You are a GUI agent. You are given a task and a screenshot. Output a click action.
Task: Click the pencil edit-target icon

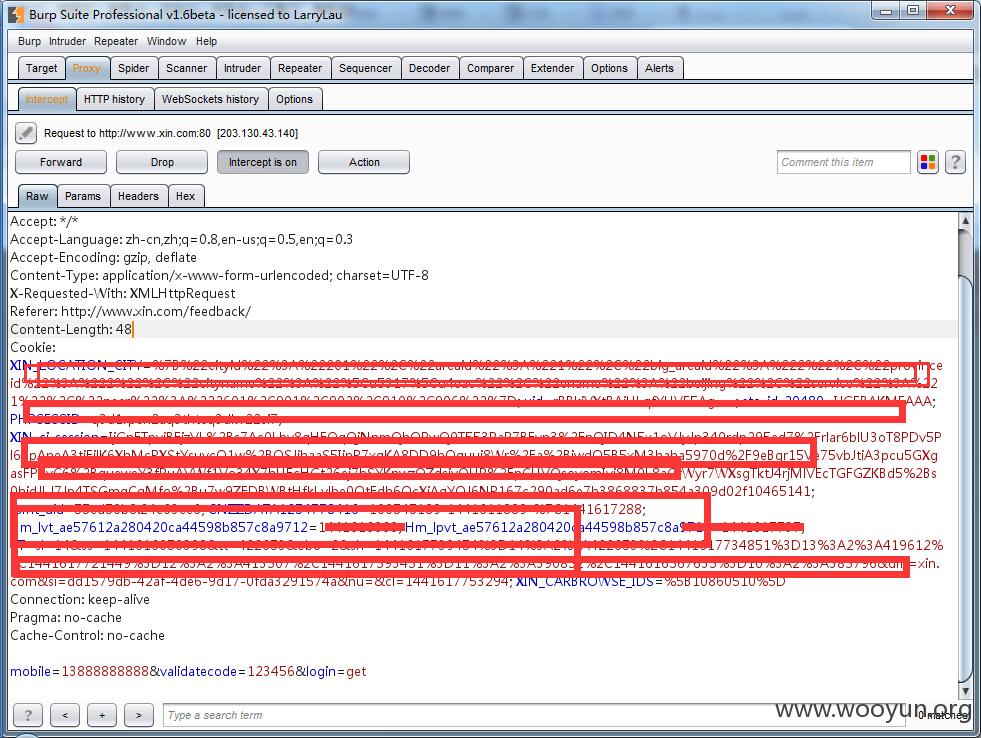(26, 133)
